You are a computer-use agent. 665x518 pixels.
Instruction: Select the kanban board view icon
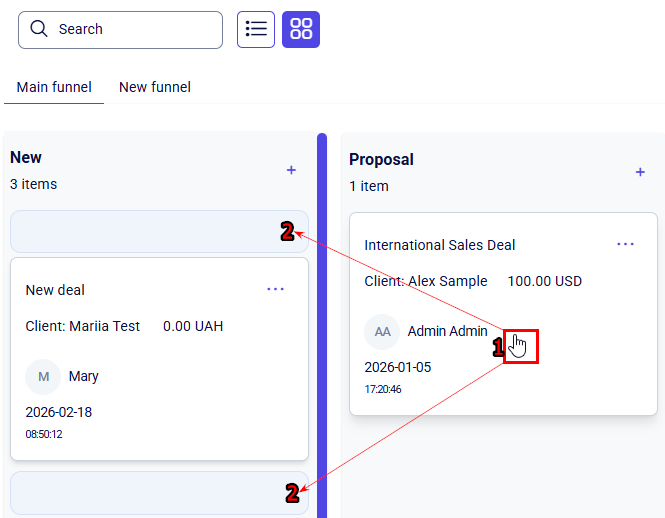click(301, 29)
